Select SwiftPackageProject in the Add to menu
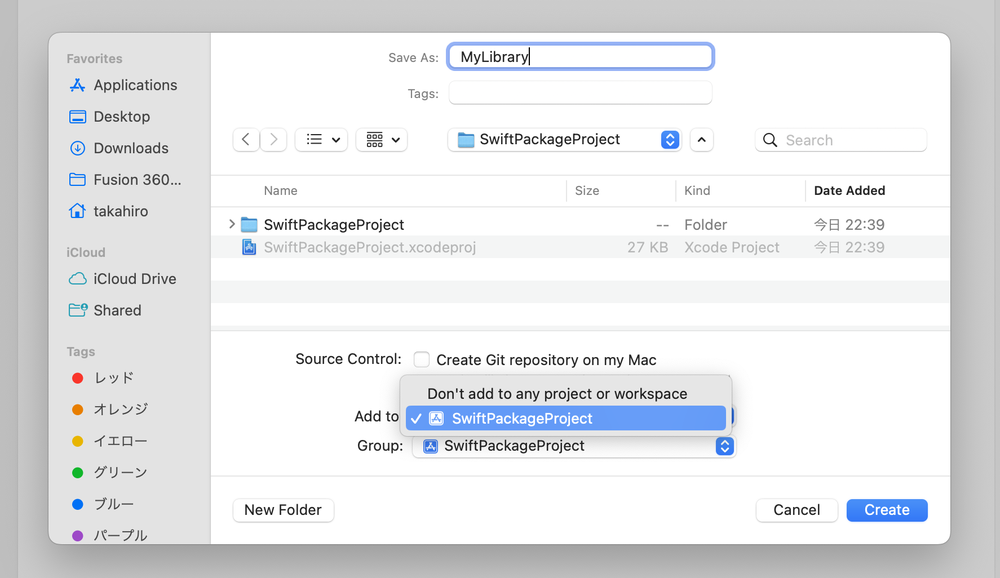This screenshot has width=1000, height=578. (x=565, y=419)
